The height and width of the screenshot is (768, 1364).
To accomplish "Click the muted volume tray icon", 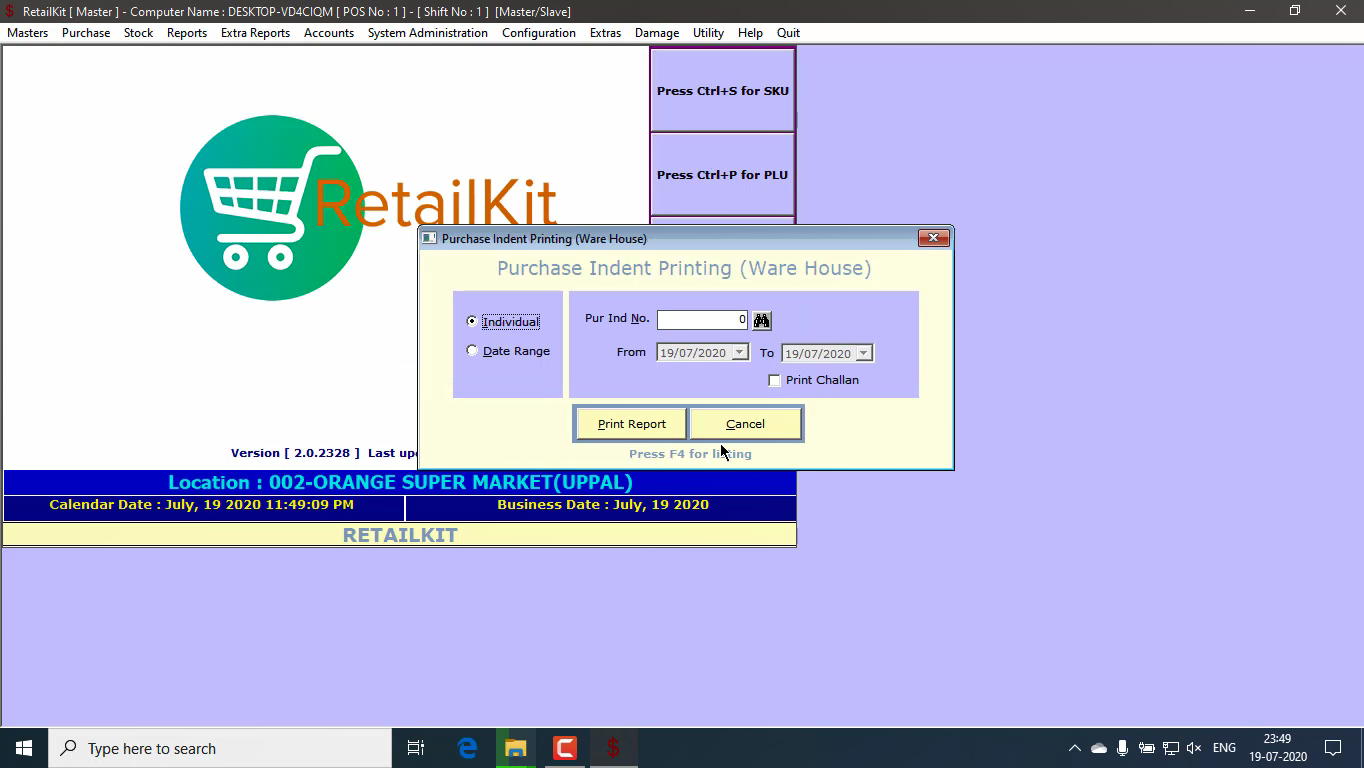I will 1194,748.
